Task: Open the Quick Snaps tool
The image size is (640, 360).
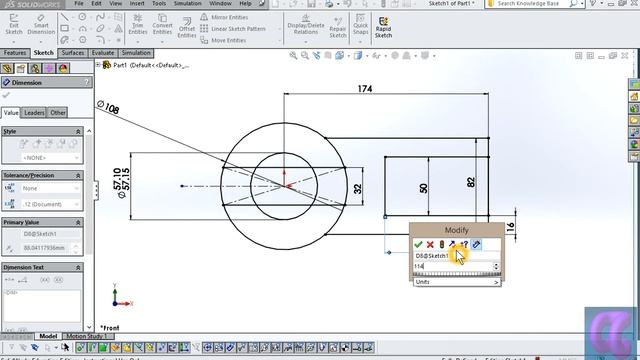Action: 360,24
